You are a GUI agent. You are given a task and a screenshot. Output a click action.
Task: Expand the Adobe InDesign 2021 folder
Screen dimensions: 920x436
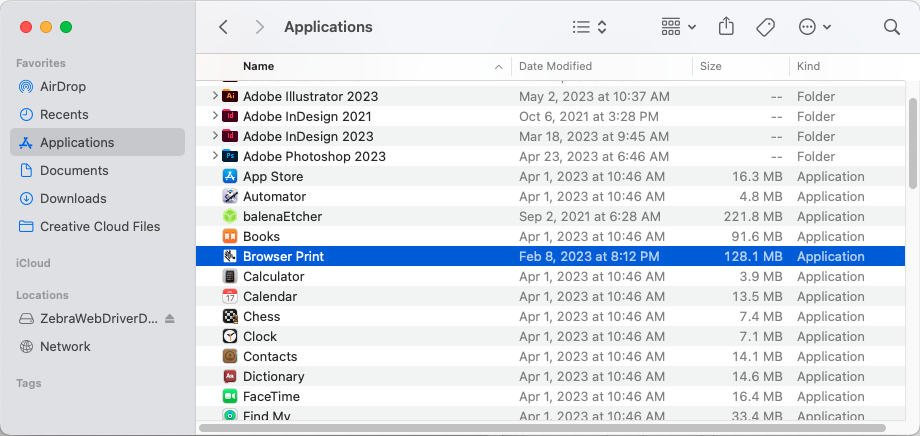[215, 116]
